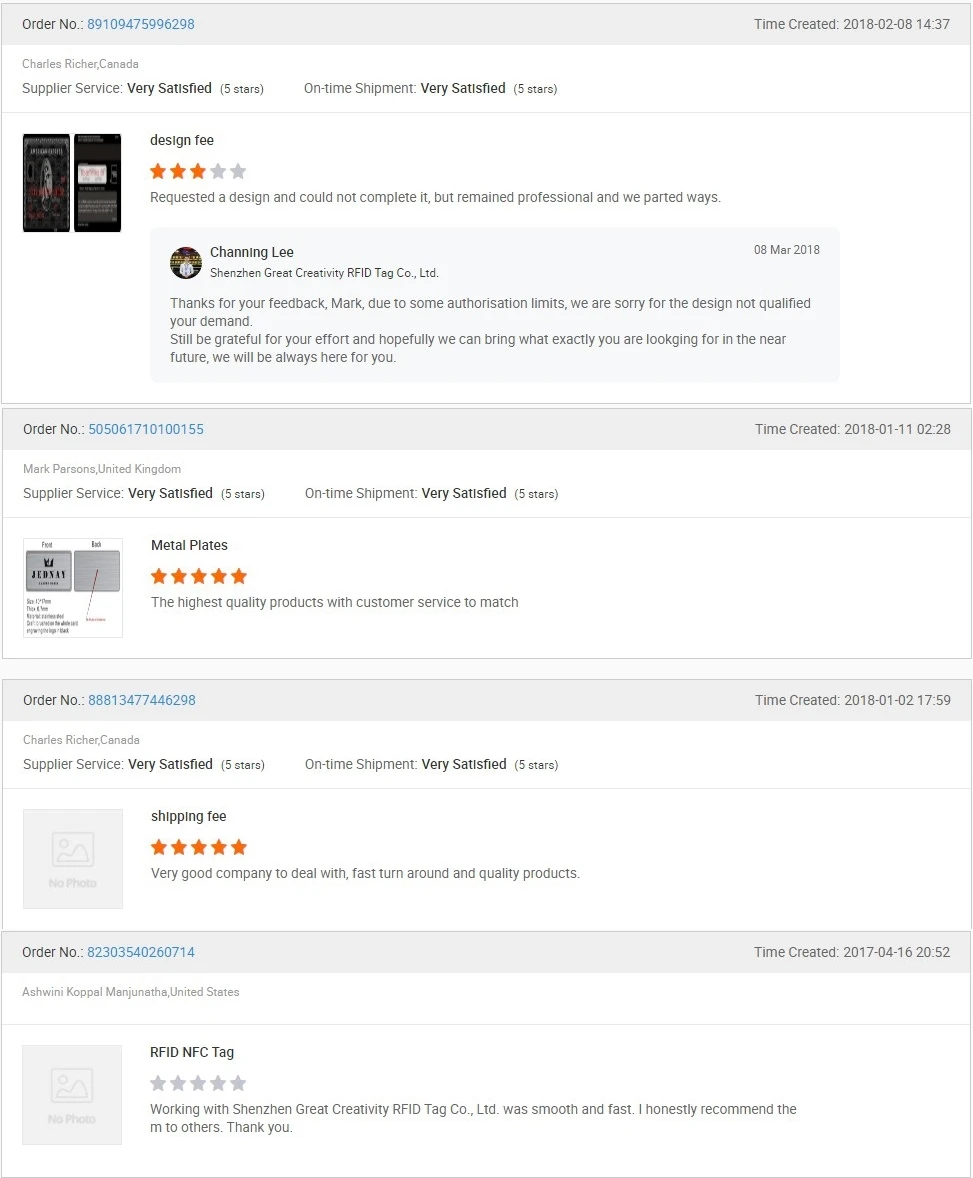Click Channing Lee reply author name

click(252, 252)
